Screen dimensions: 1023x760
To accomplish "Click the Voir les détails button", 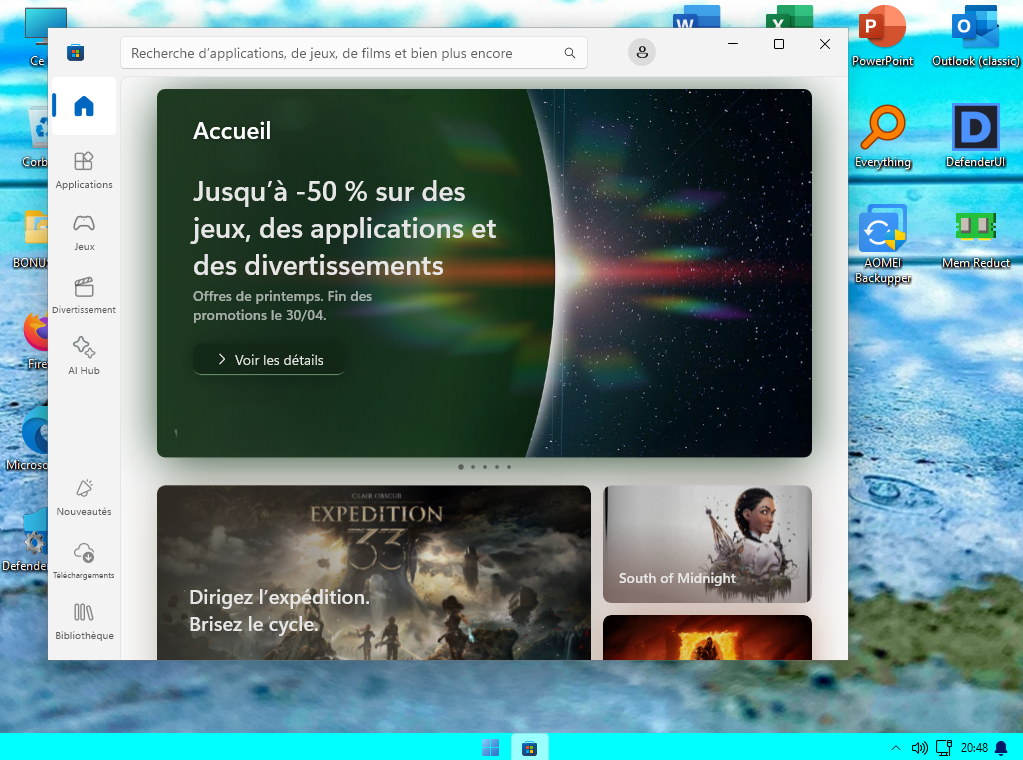I will pyautogui.click(x=269, y=359).
